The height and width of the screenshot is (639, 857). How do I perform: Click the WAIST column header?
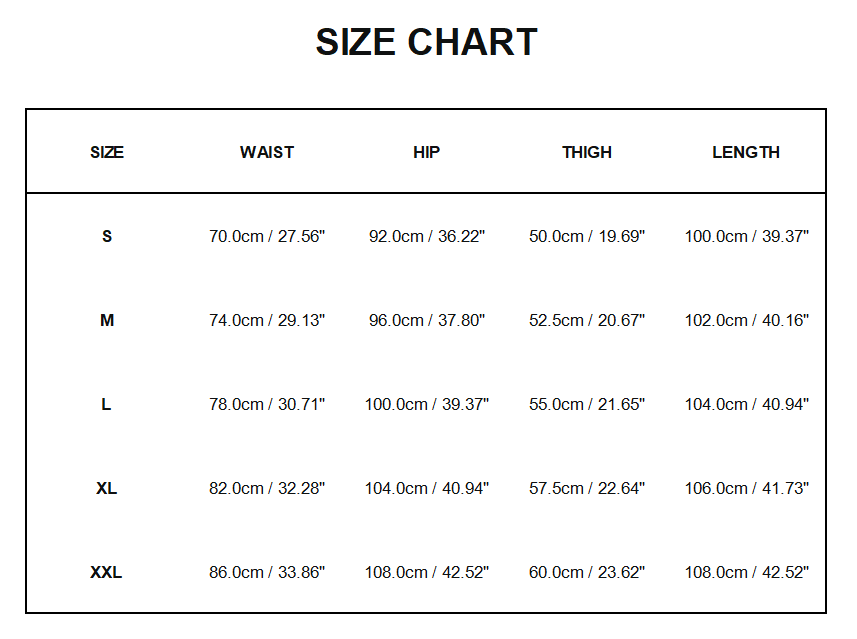(x=267, y=153)
